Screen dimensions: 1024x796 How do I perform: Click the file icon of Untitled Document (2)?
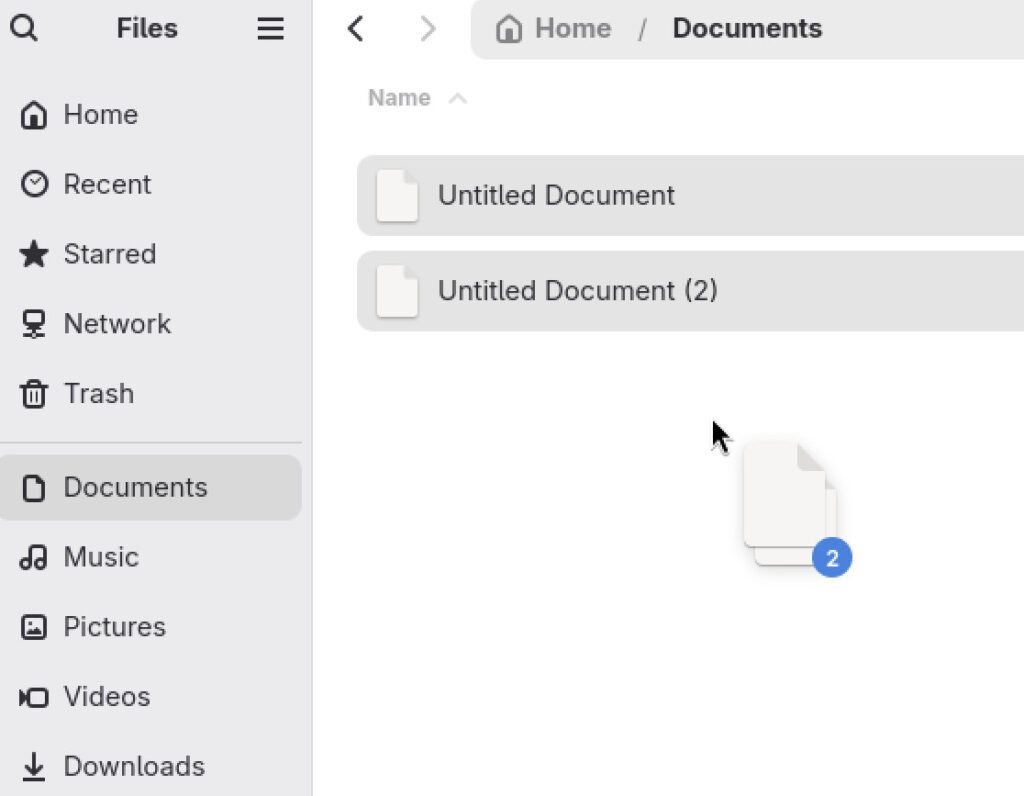[x=397, y=291]
